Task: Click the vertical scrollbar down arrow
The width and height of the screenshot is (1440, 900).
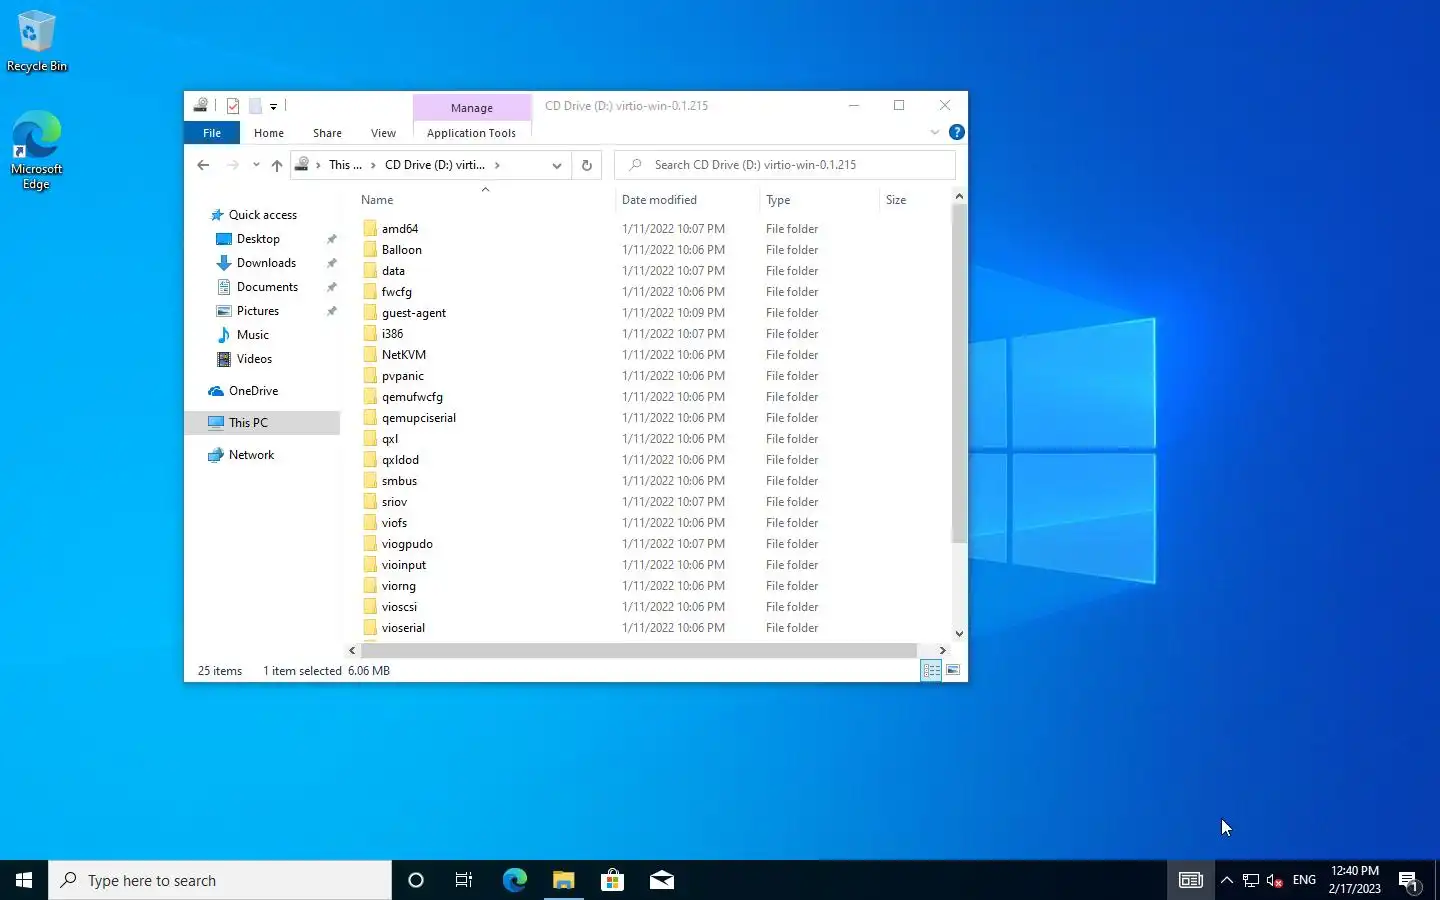Action: 959,633
